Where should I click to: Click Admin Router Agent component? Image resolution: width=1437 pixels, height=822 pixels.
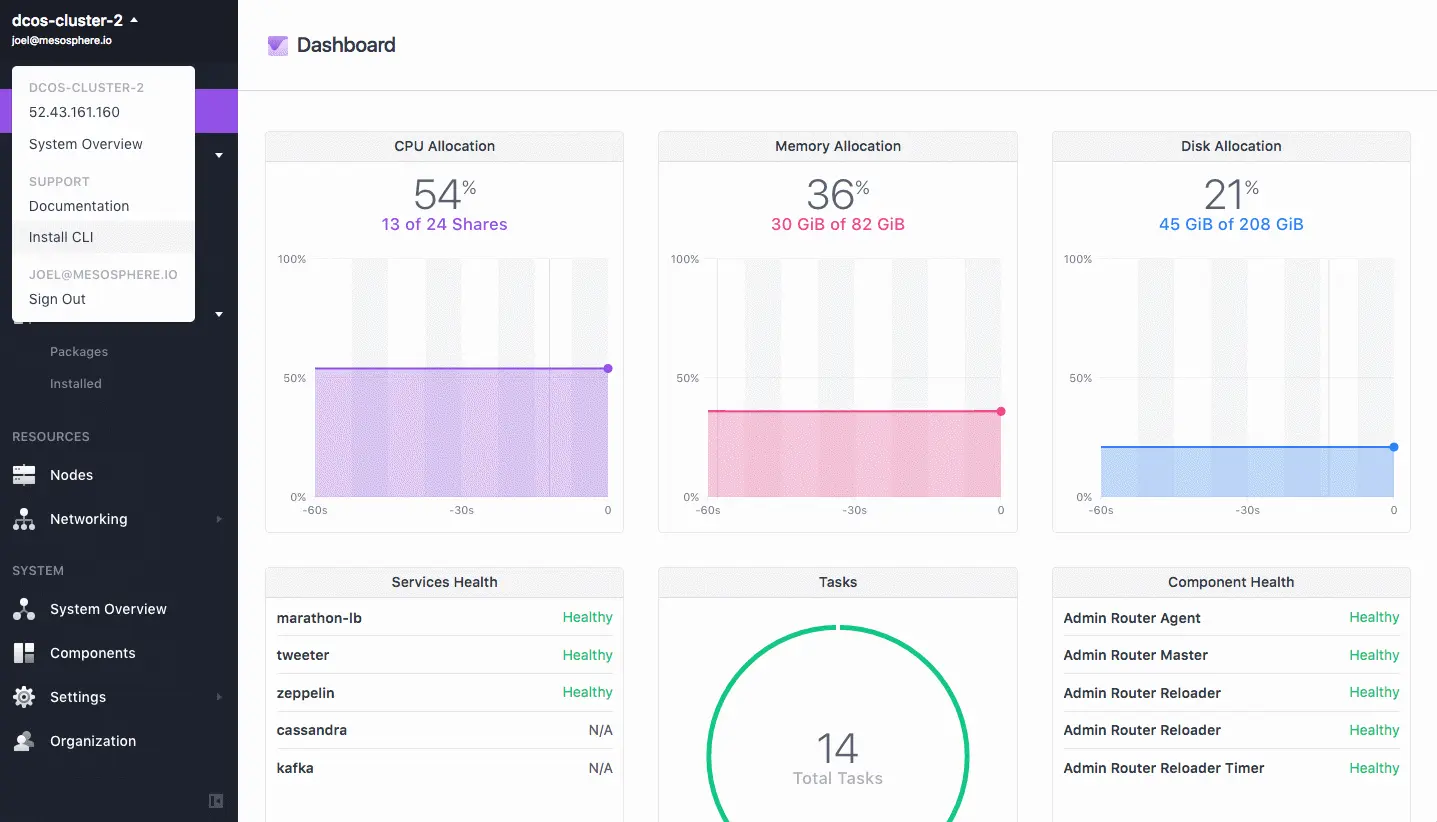click(x=1132, y=618)
